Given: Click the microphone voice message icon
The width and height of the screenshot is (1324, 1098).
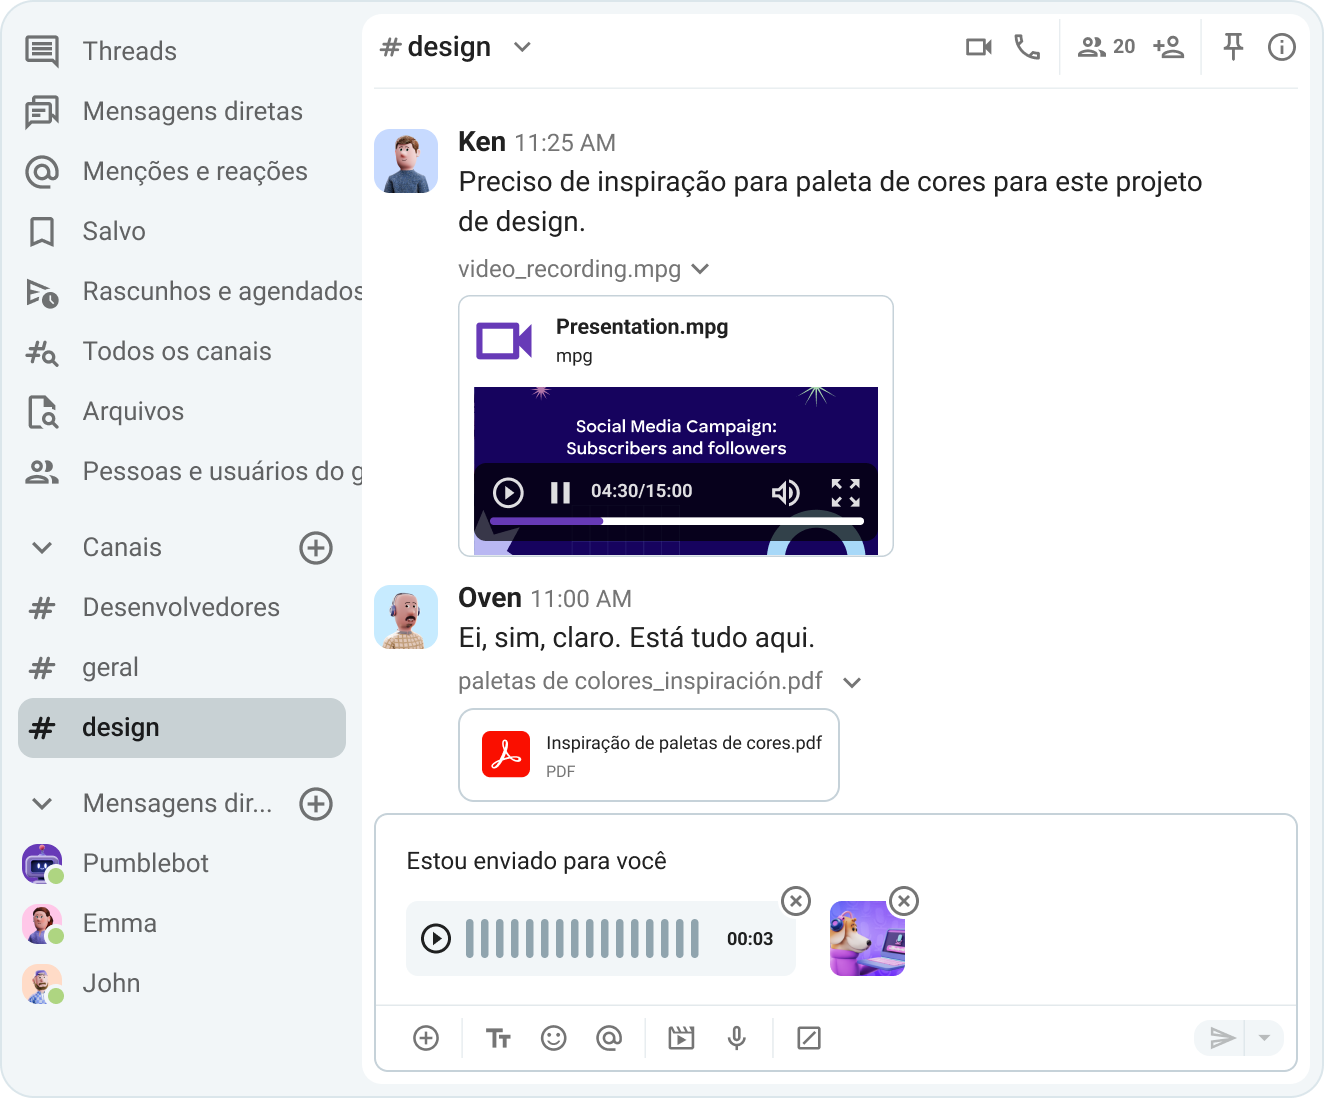Looking at the screenshot, I should pyautogui.click(x=737, y=1038).
